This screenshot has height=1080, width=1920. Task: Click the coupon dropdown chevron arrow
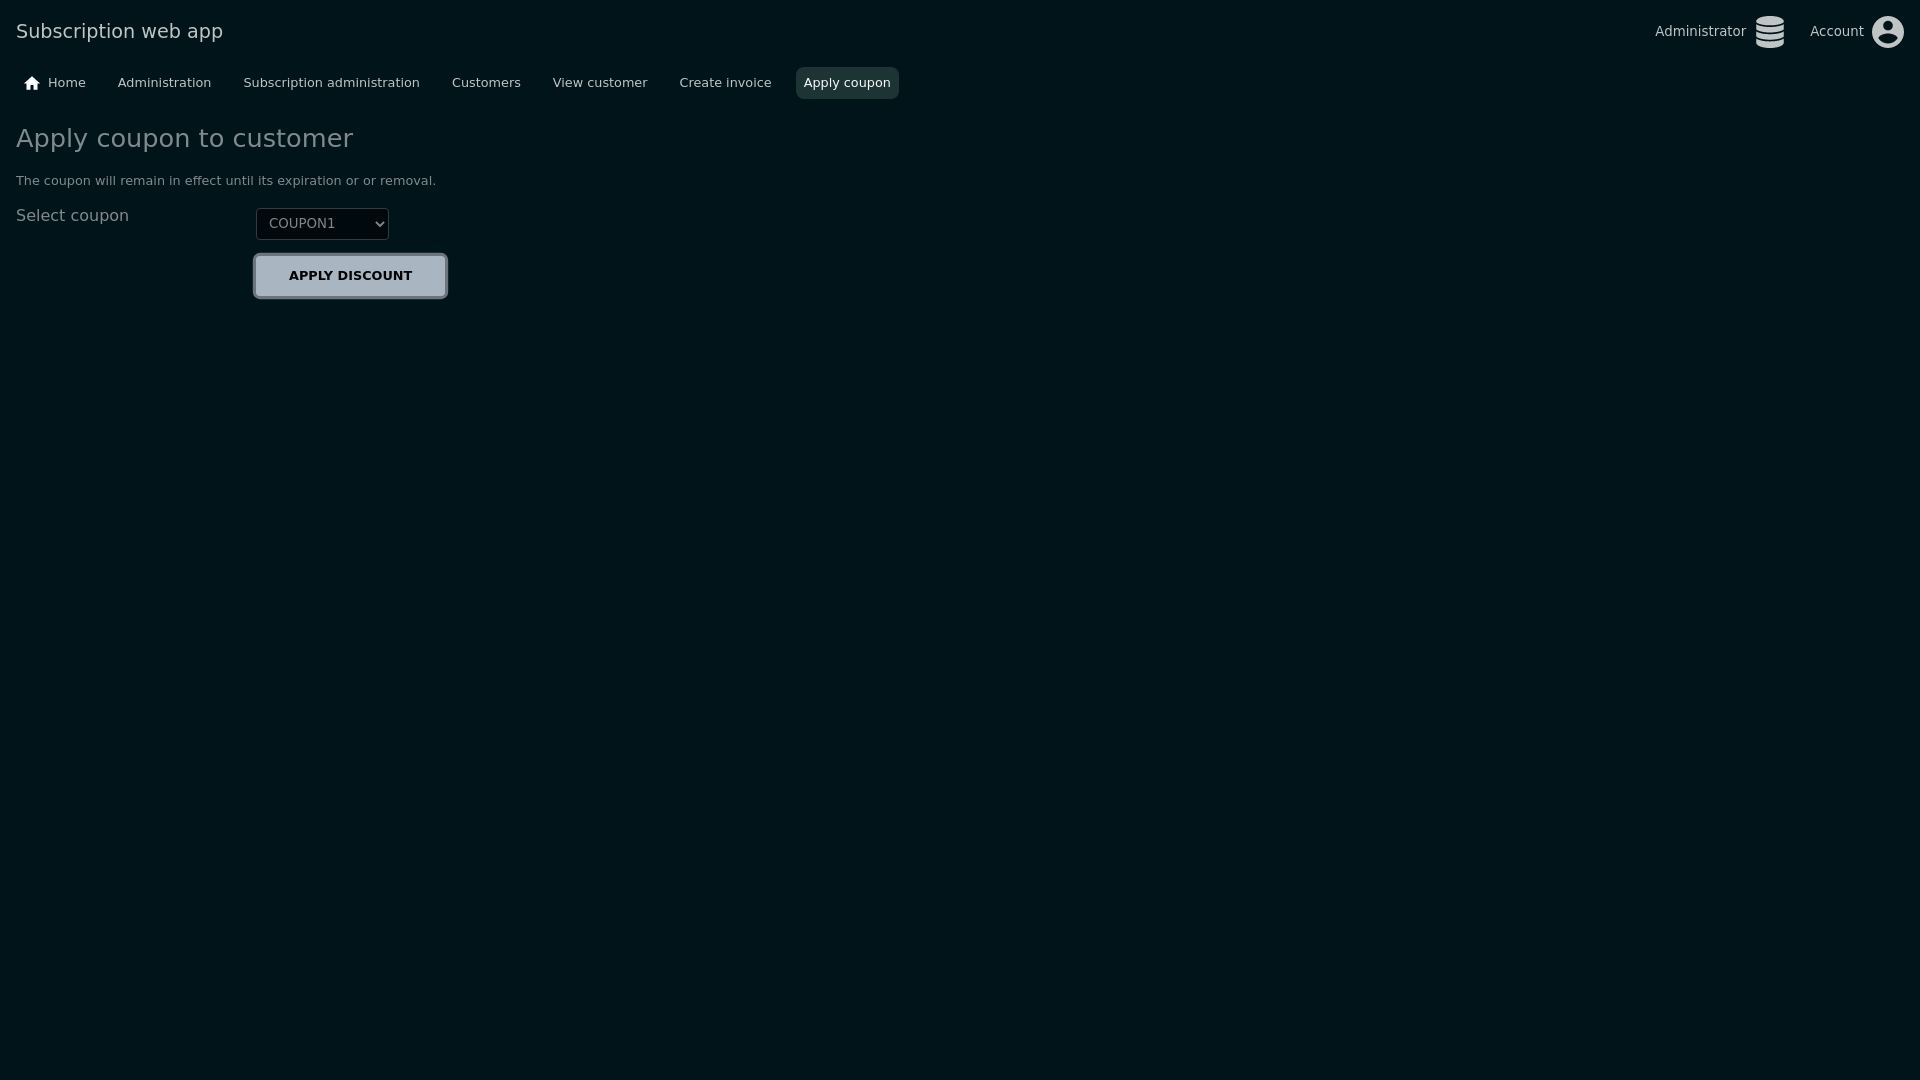[x=380, y=224]
